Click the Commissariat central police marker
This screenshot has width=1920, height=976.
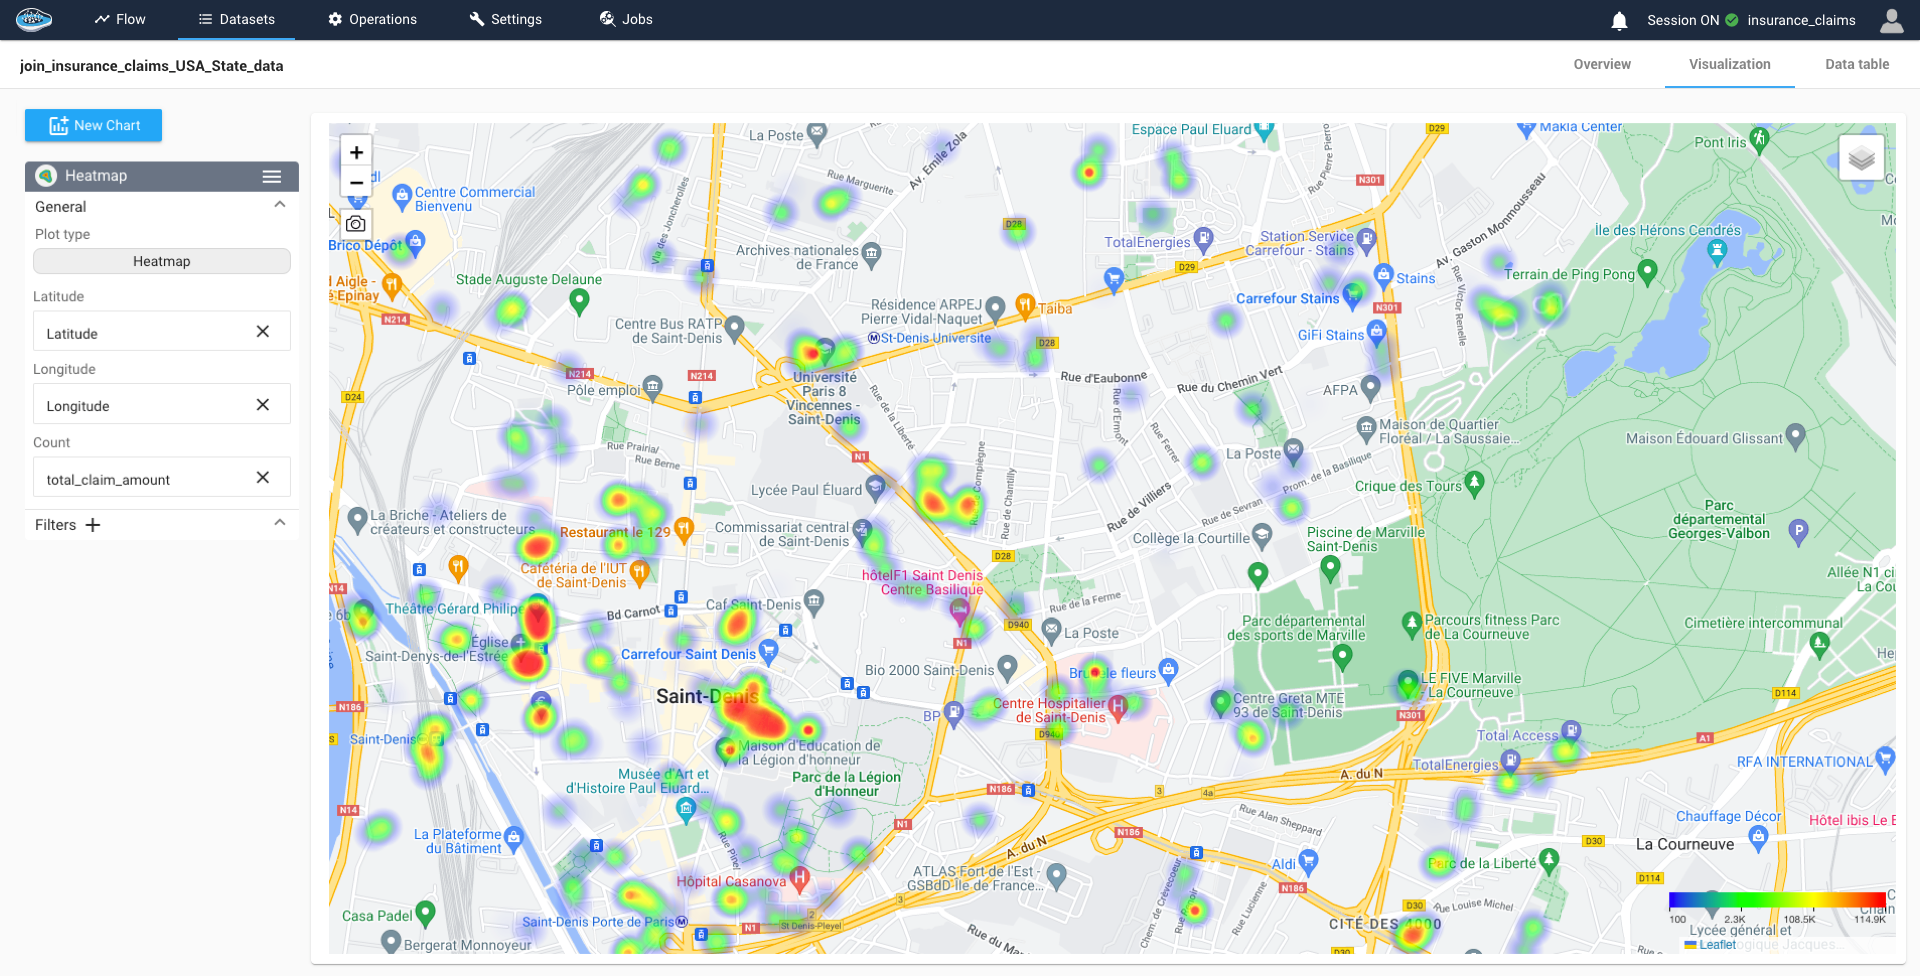[x=862, y=530]
